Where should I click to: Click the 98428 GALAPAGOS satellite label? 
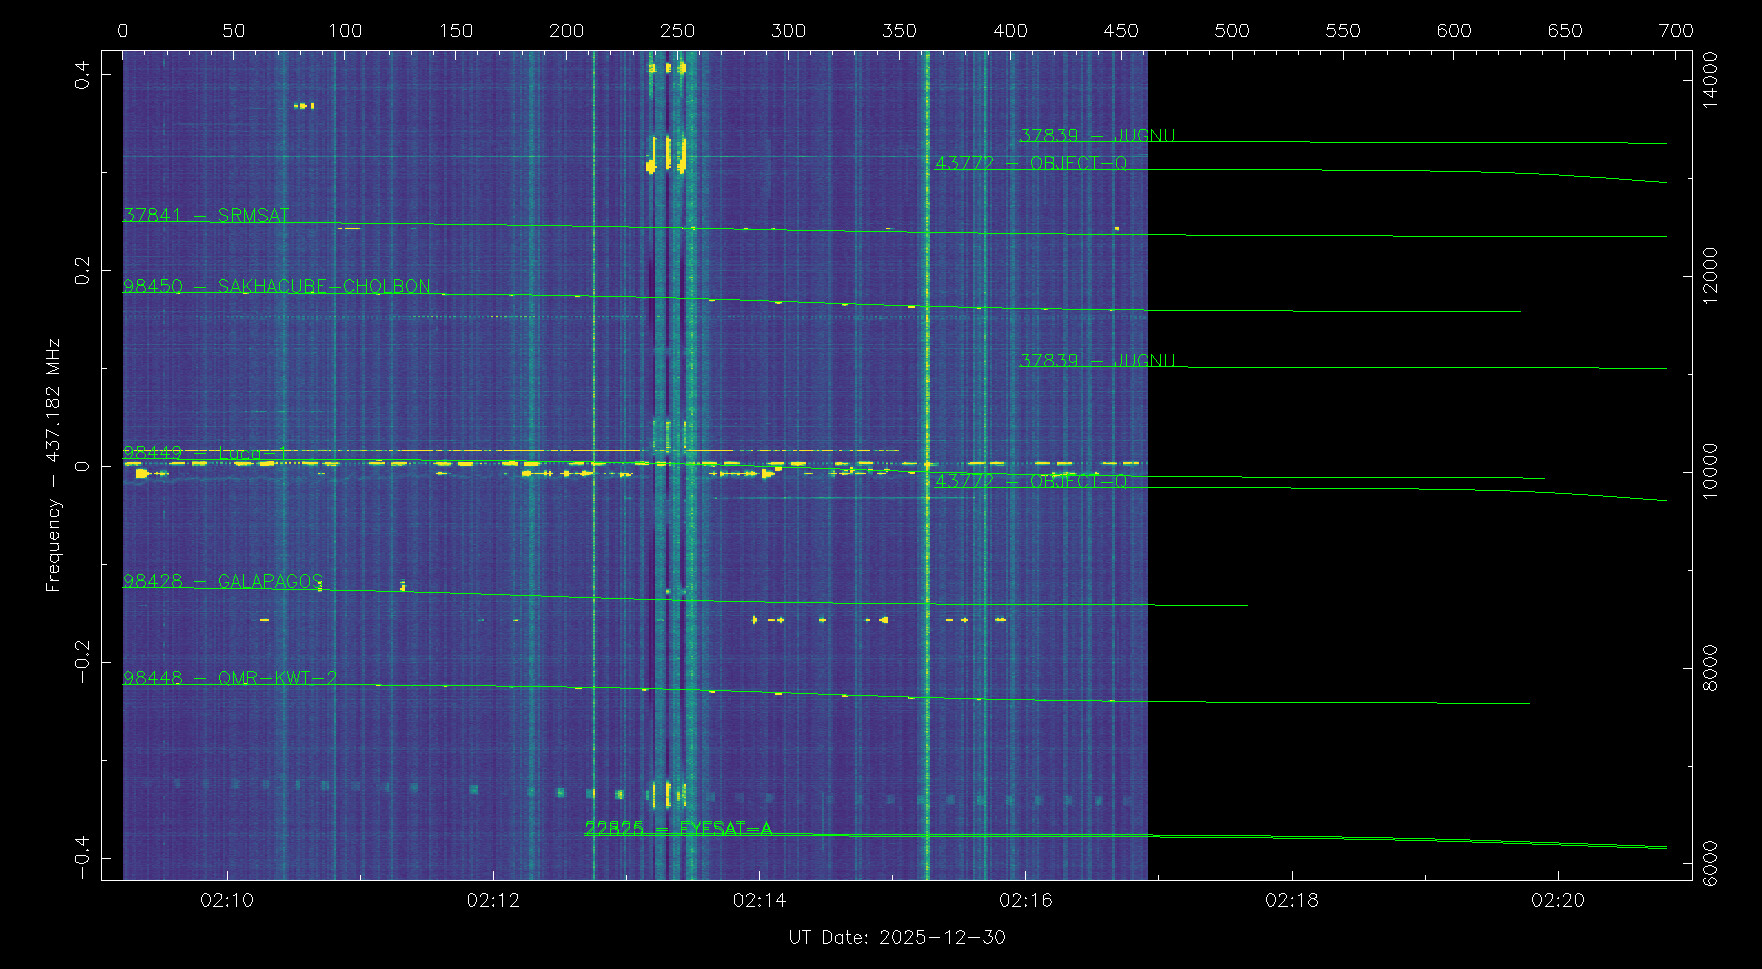[x=223, y=581]
